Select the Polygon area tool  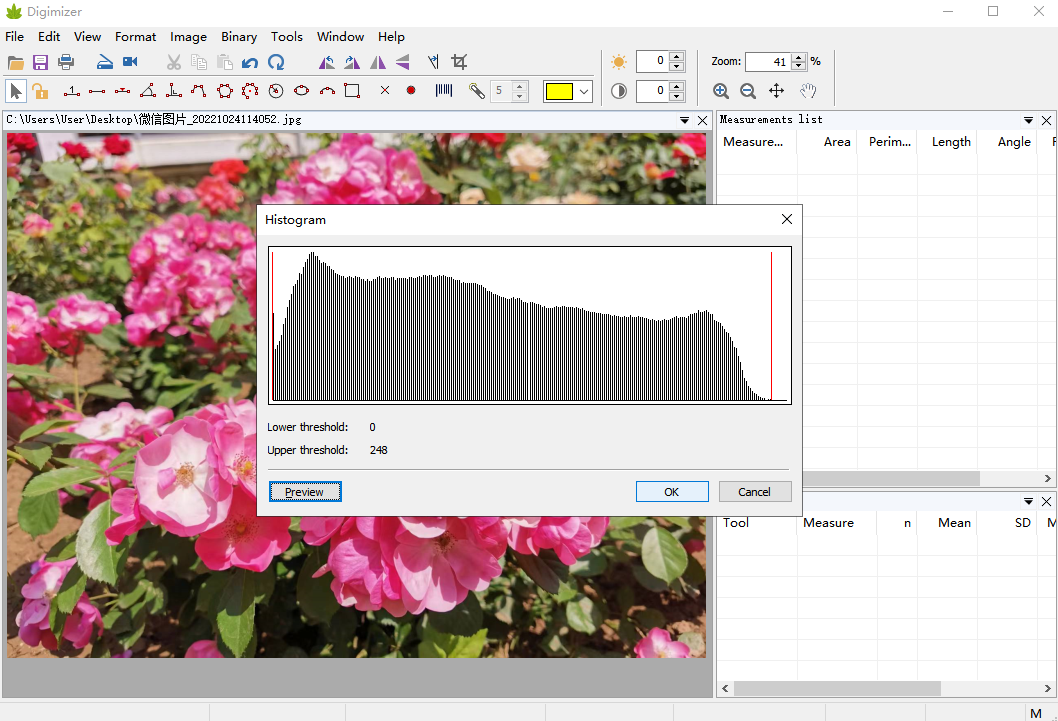[225, 90]
